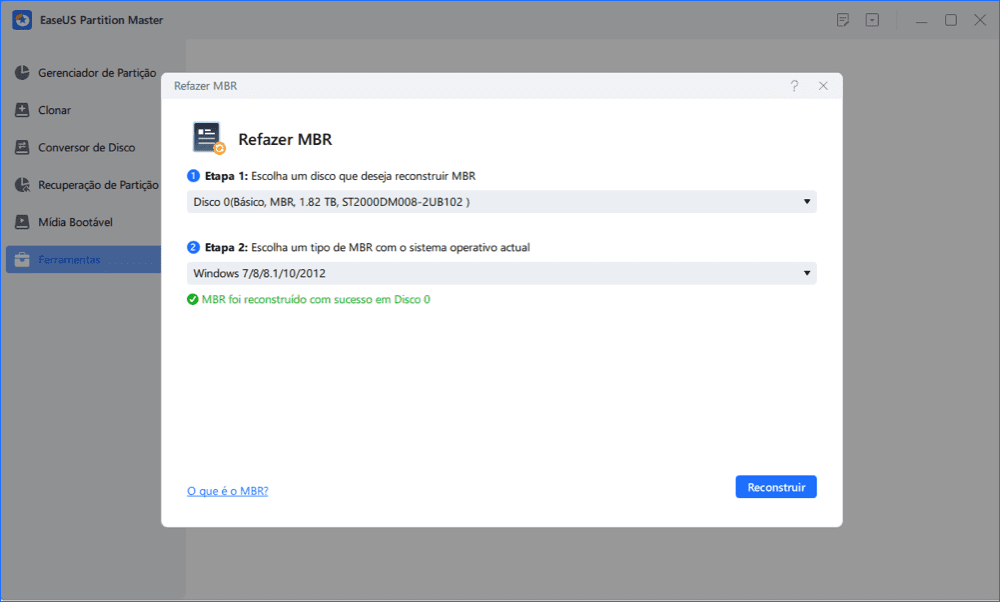Click the Conversor de Disco icon
The width and height of the screenshot is (1000, 602).
click(22, 147)
